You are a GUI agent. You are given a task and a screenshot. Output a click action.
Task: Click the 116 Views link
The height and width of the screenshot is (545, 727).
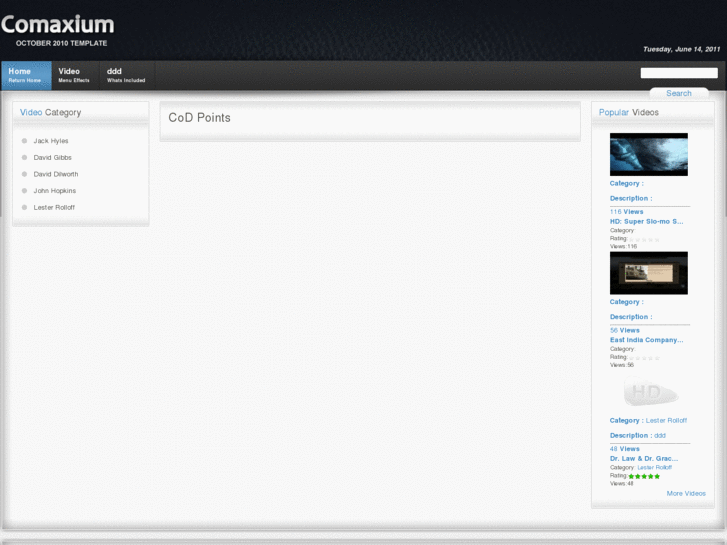coord(626,212)
